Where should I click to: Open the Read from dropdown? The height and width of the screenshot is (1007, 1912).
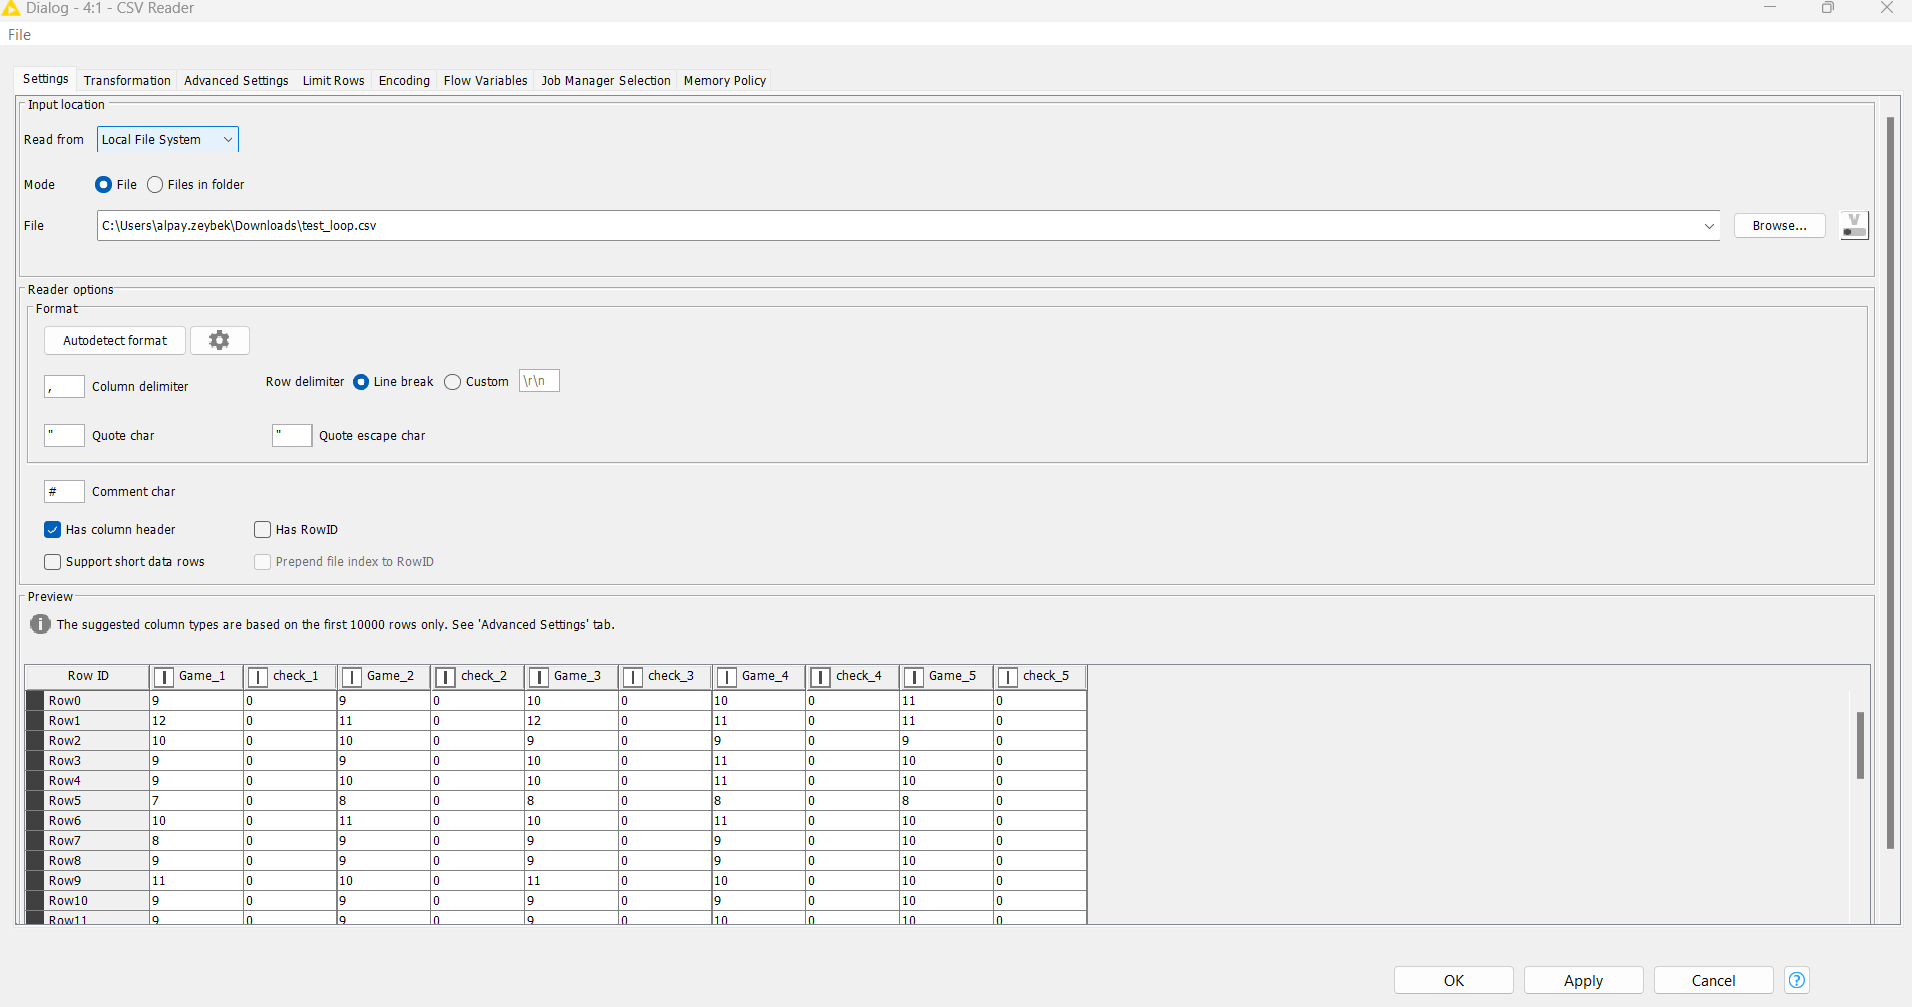pyautogui.click(x=167, y=140)
